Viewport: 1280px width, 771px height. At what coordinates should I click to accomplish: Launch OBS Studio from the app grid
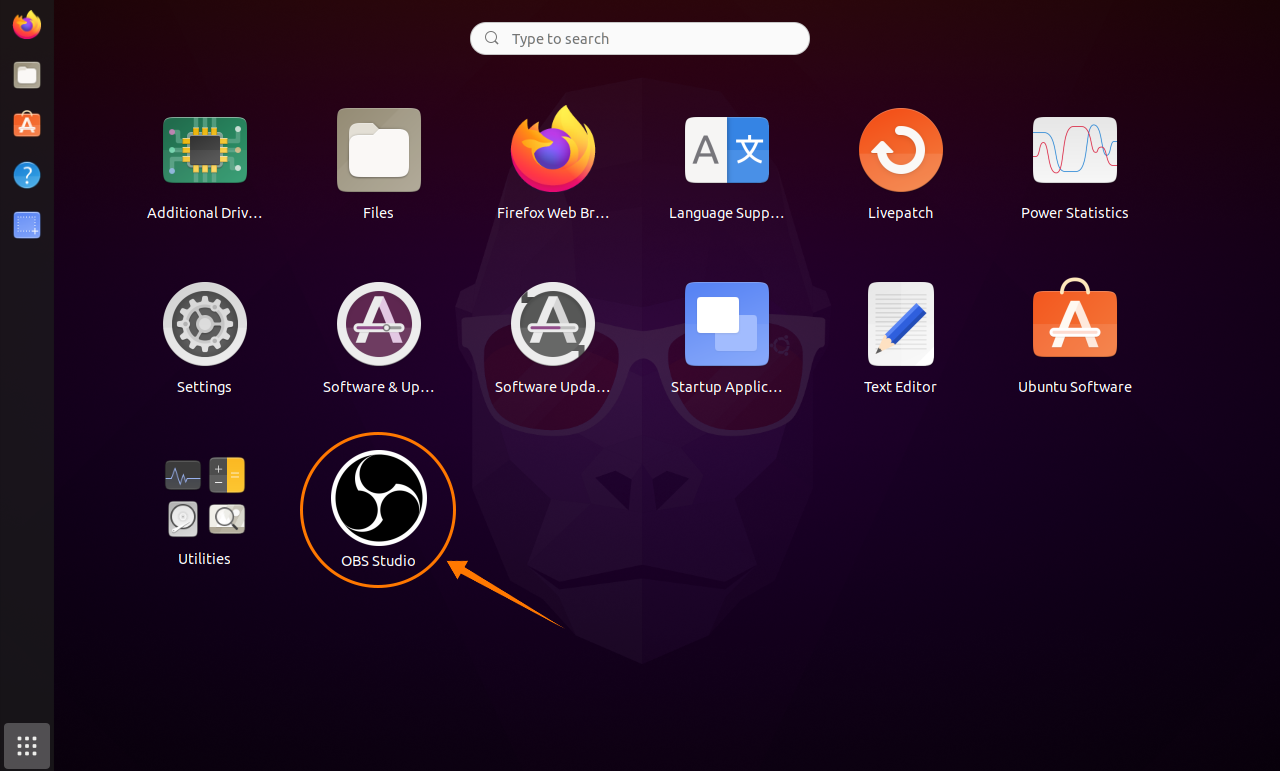[x=379, y=497]
